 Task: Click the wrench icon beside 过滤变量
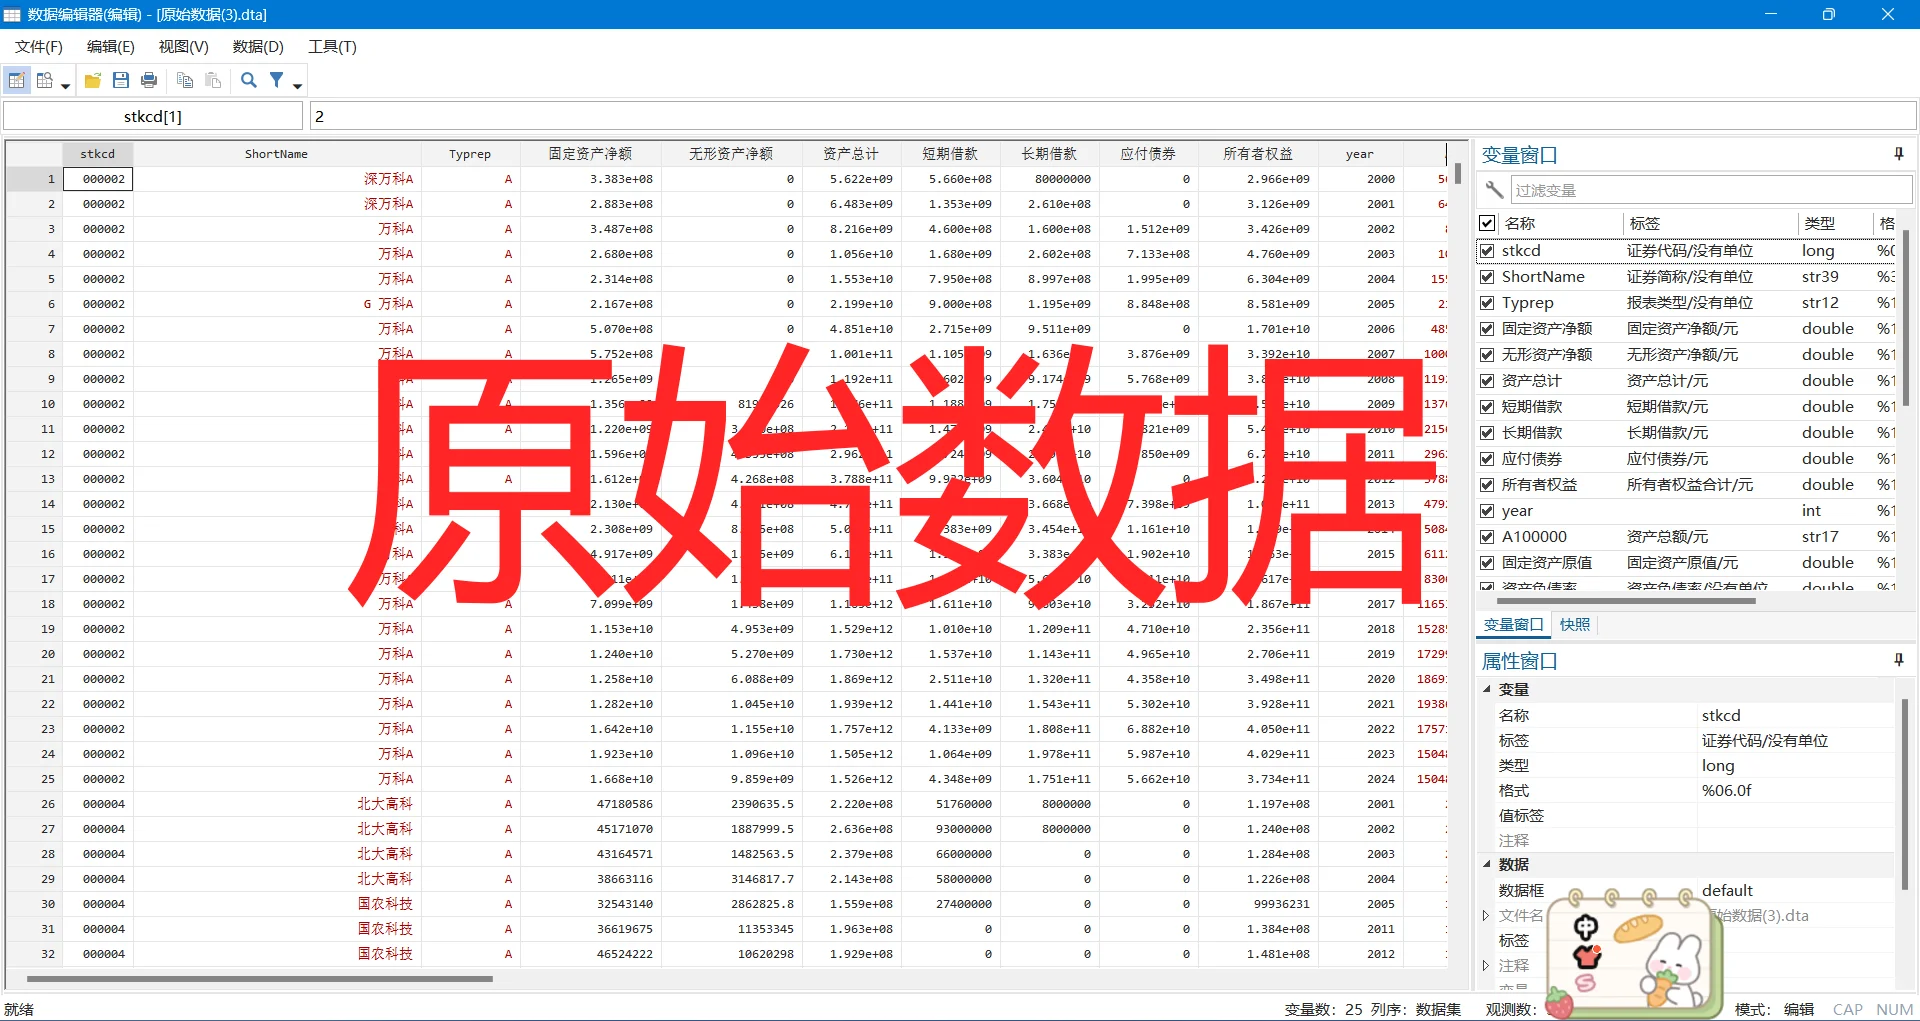(1494, 189)
